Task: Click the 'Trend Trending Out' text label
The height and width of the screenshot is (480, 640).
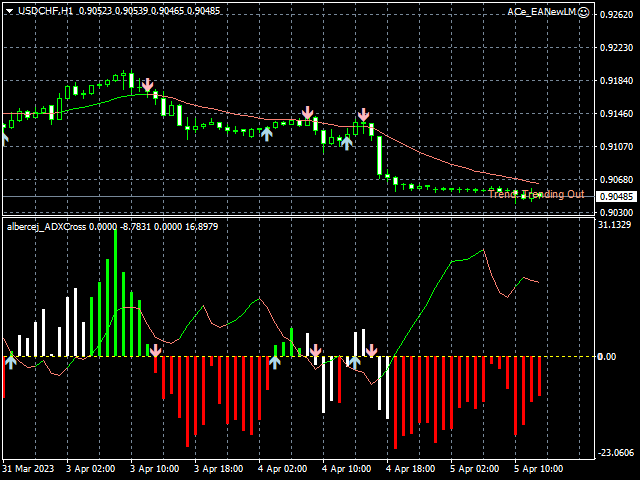Action: pyautogui.click(x=536, y=194)
